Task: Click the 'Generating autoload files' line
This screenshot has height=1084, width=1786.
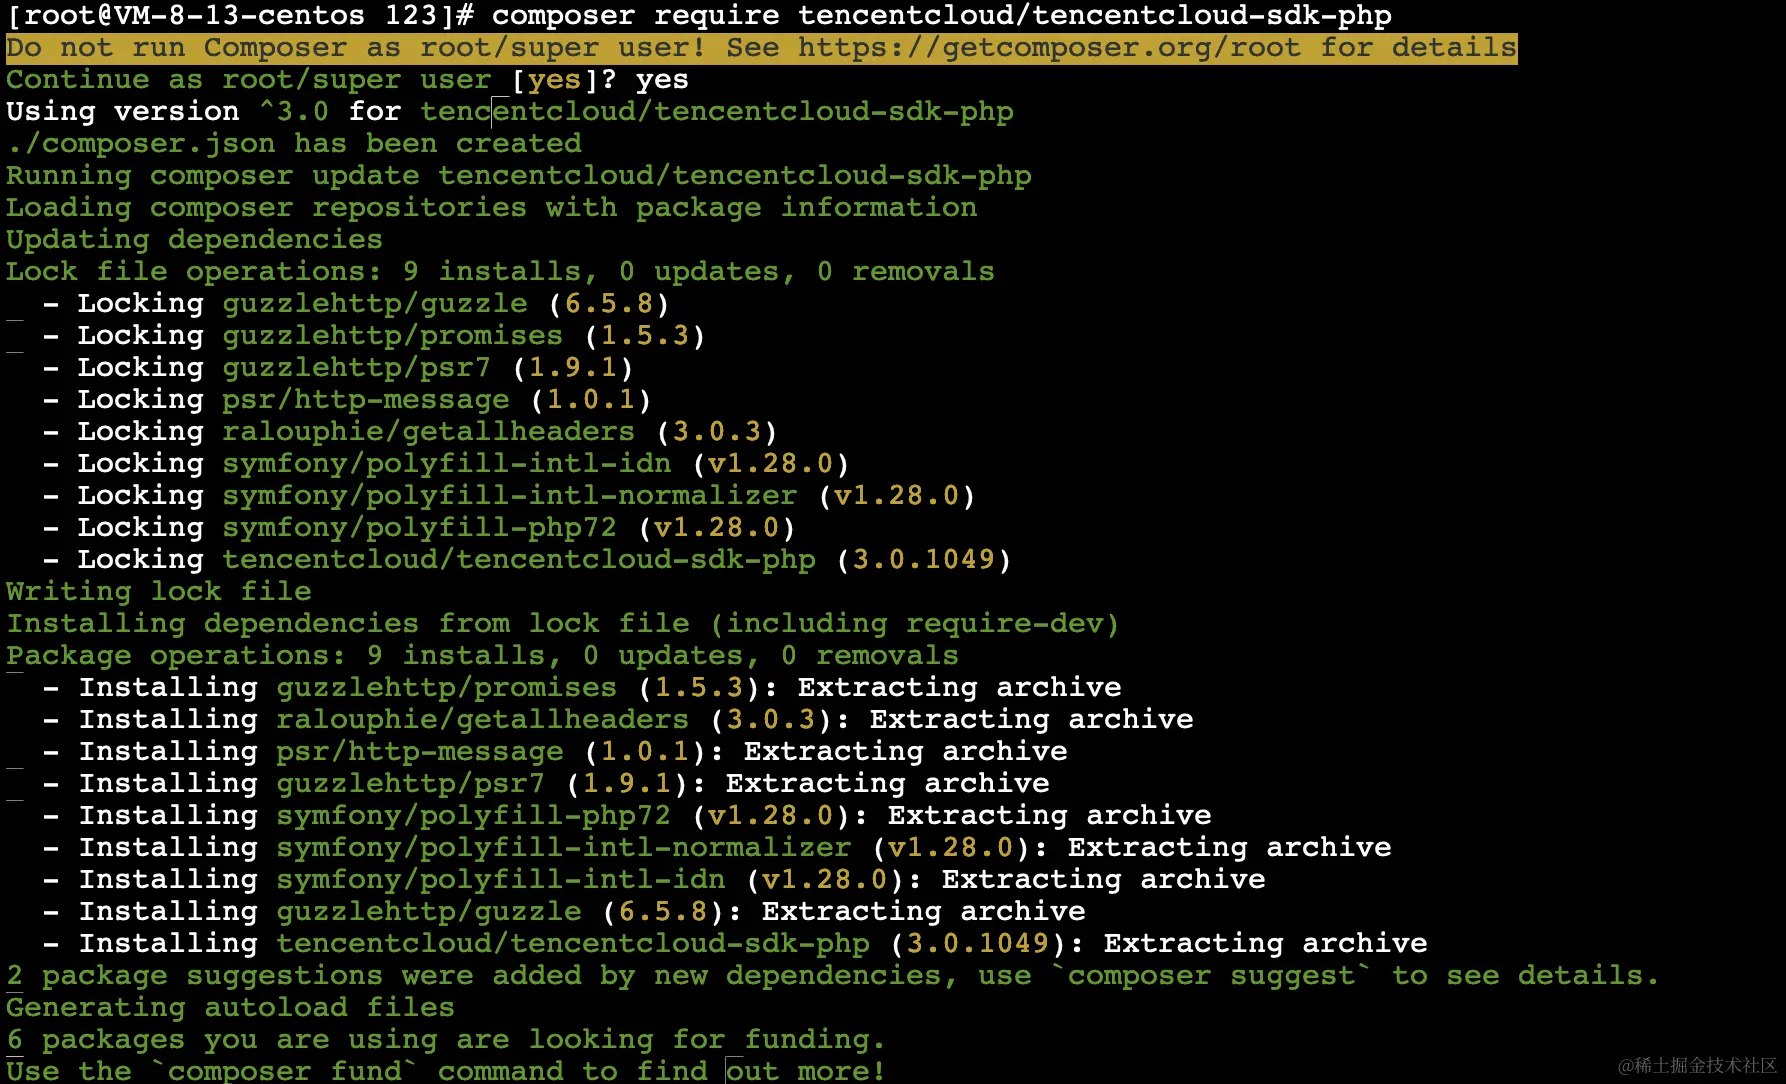Action: (x=231, y=1008)
